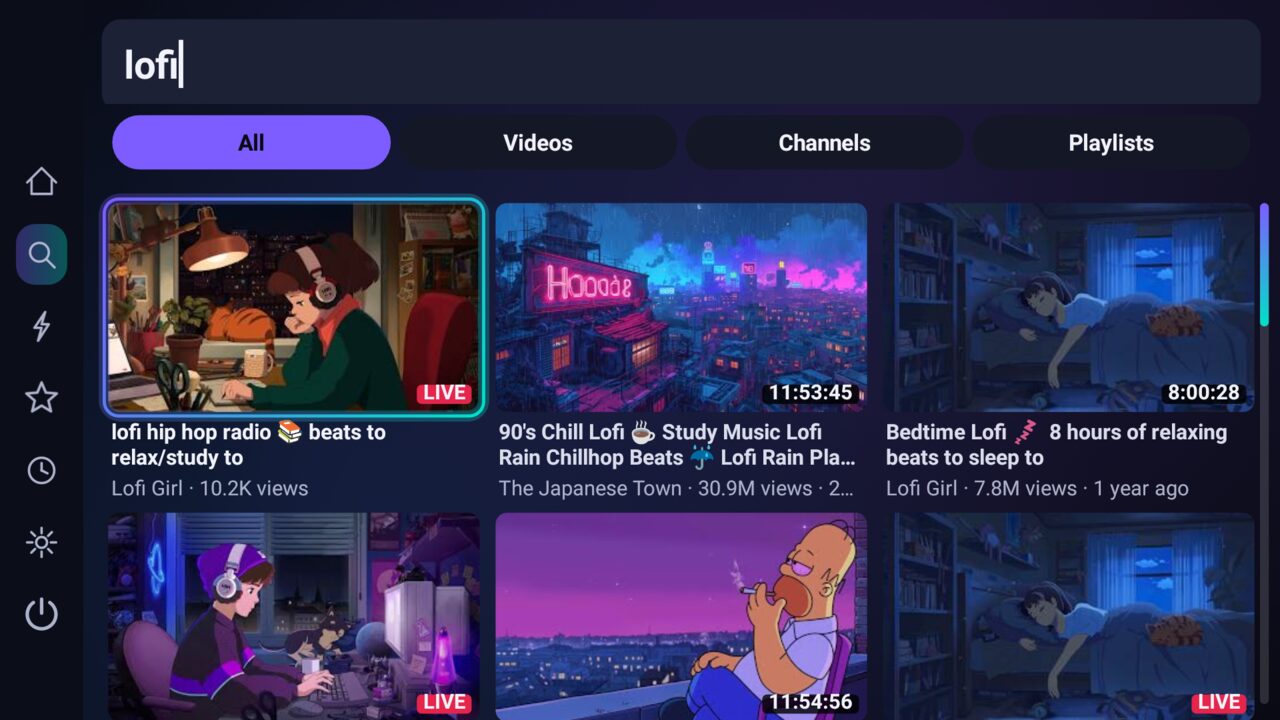Select the Search magnifier icon in sidebar
This screenshot has width=1280, height=720.
click(x=41, y=254)
